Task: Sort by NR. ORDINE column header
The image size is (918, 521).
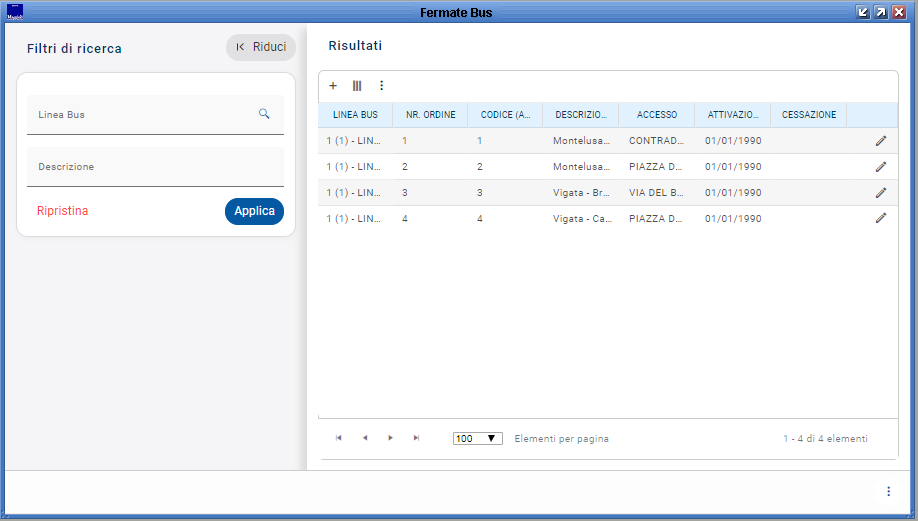Action: pos(430,115)
